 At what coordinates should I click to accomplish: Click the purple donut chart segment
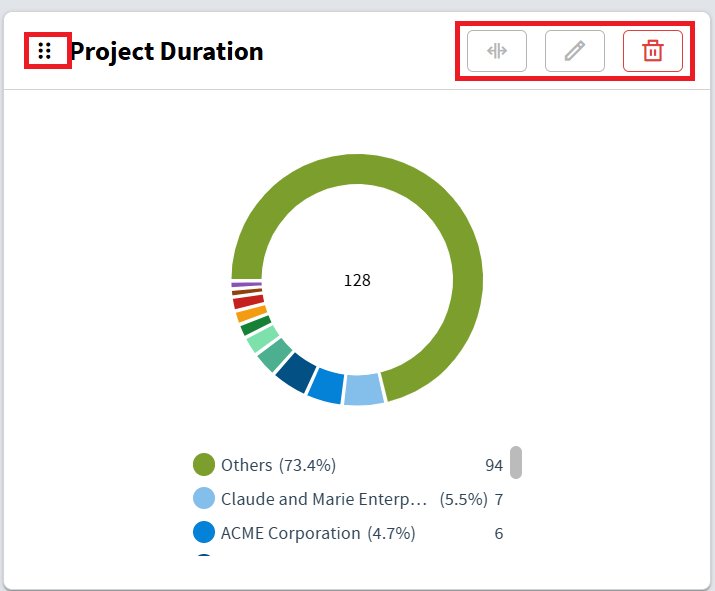click(246, 284)
